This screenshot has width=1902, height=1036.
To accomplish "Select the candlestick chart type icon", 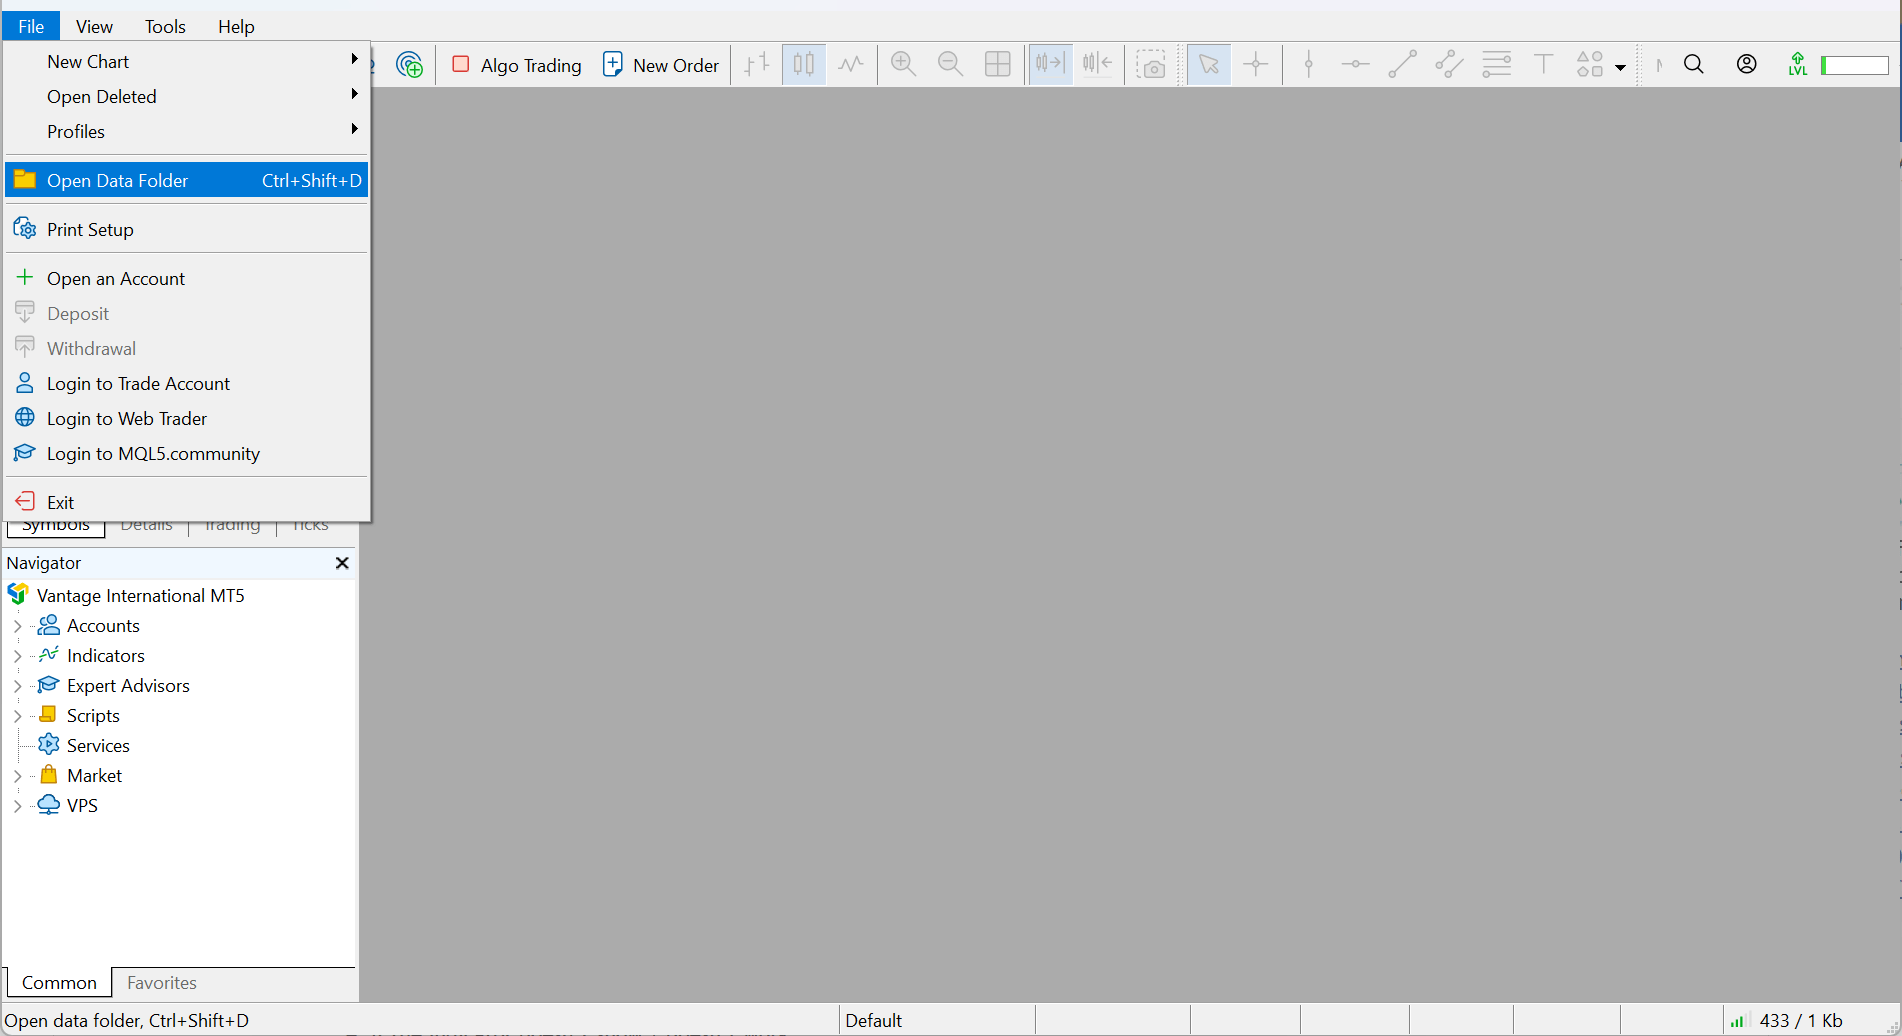I will click(x=804, y=65).
